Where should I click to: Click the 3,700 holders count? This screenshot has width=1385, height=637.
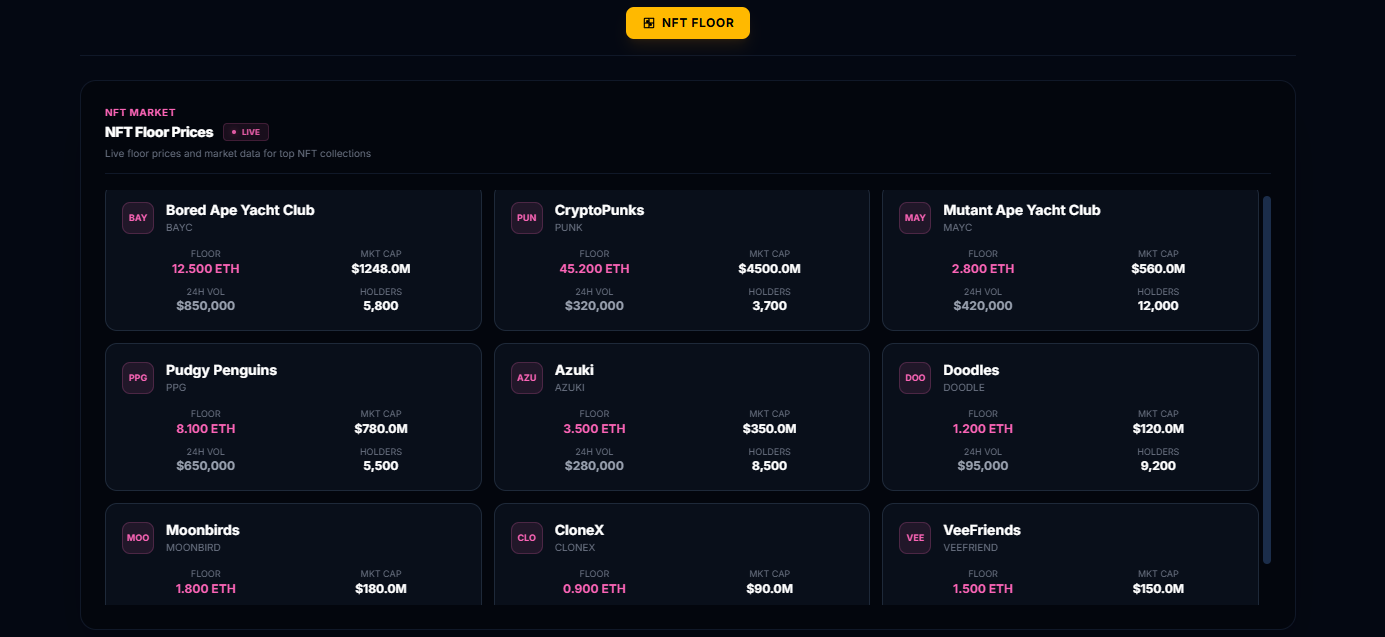pos(769,306)
